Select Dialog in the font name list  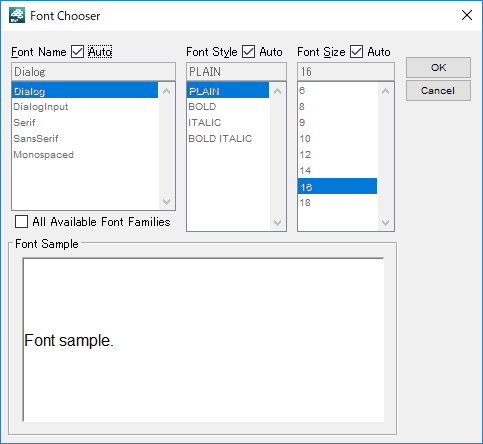85,91
